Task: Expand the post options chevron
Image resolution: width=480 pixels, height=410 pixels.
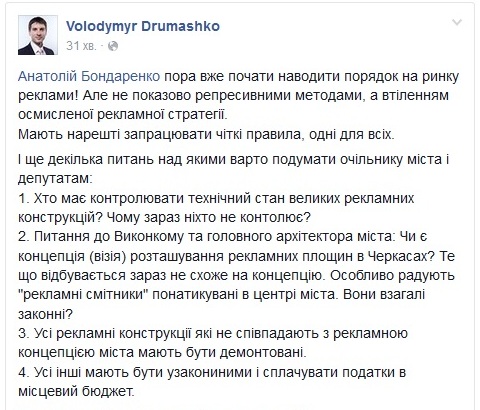Action: pos(457,23)
